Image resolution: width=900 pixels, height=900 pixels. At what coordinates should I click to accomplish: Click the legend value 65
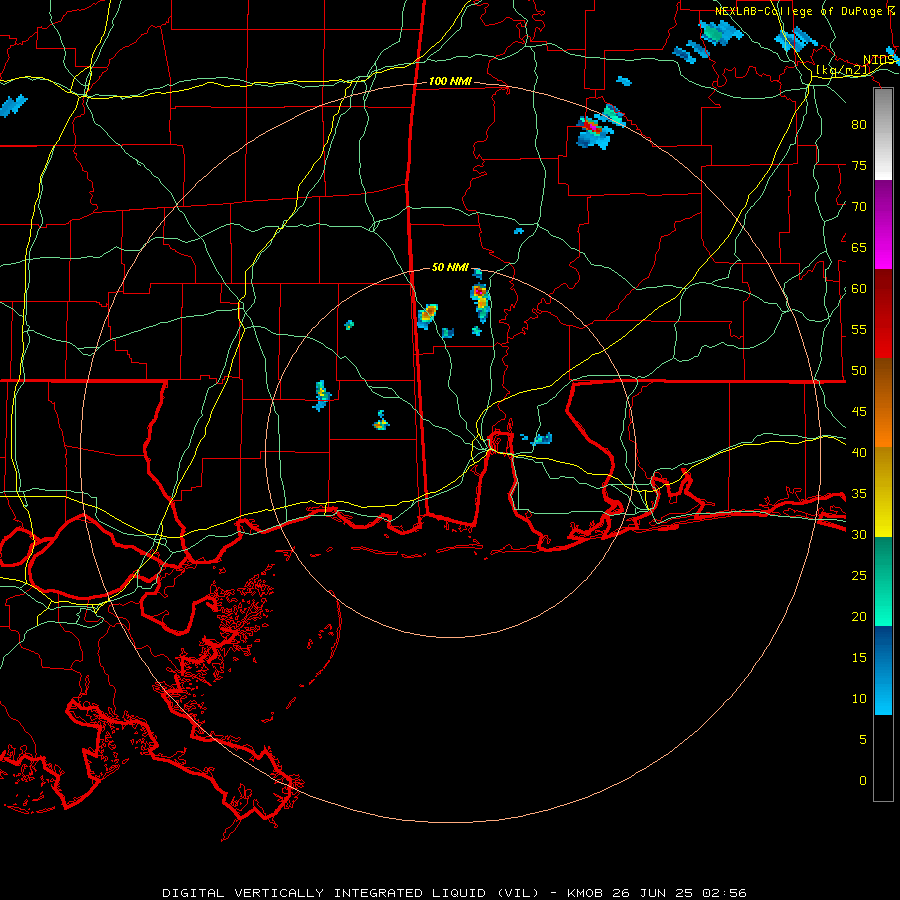(x=859, y=248)
